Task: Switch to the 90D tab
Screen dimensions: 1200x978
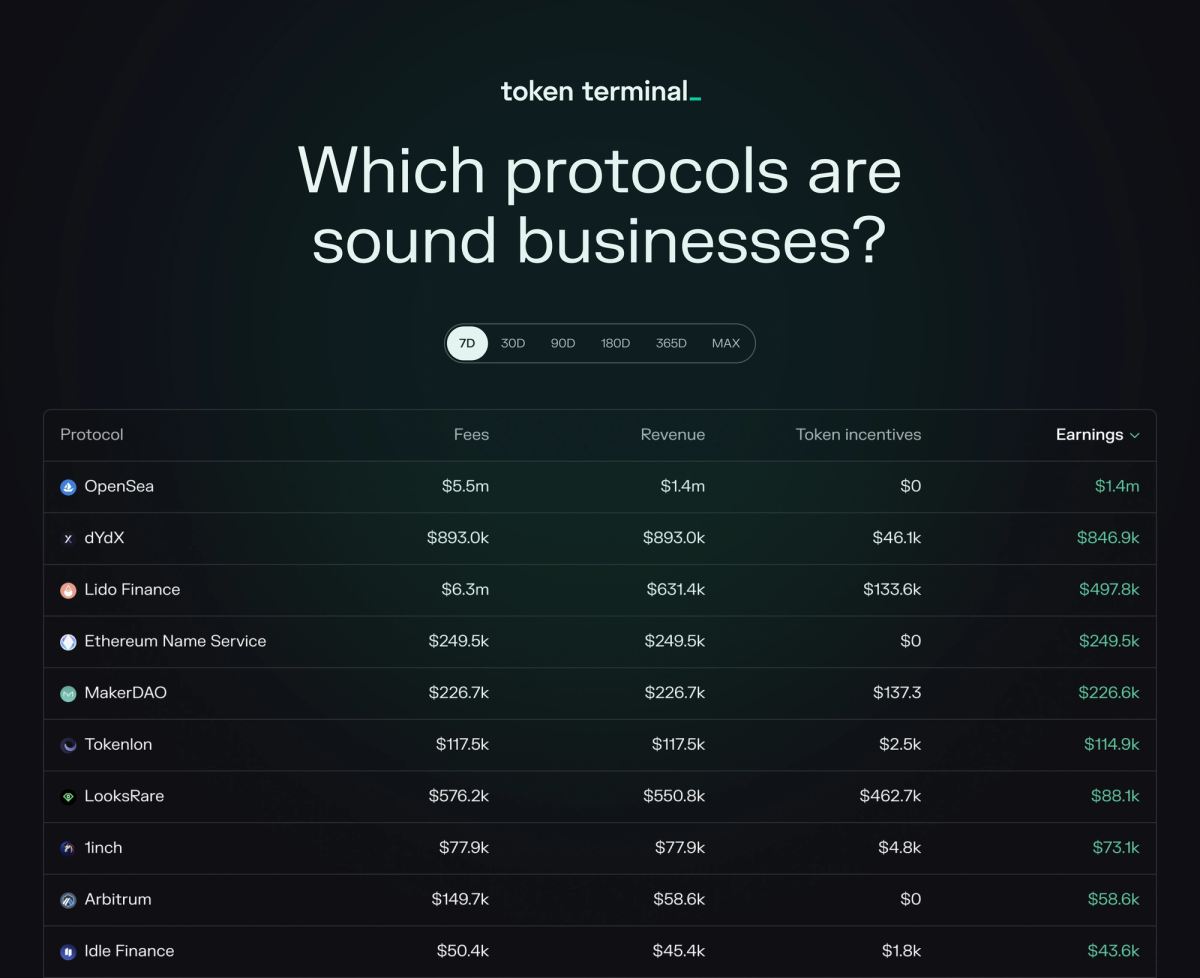Action: (562, 343)
